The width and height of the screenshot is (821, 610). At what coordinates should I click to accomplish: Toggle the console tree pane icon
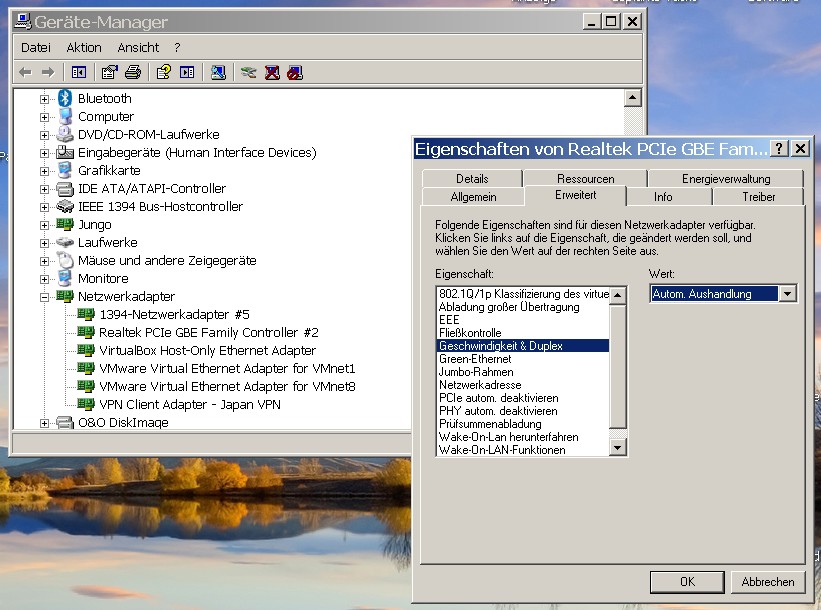tap(79, 72)
